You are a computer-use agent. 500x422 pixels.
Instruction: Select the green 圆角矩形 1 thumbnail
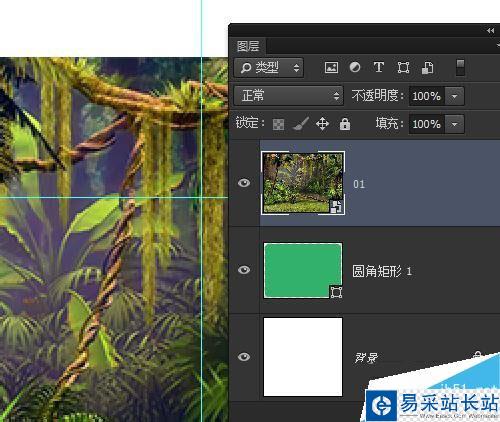coord(303,270)
